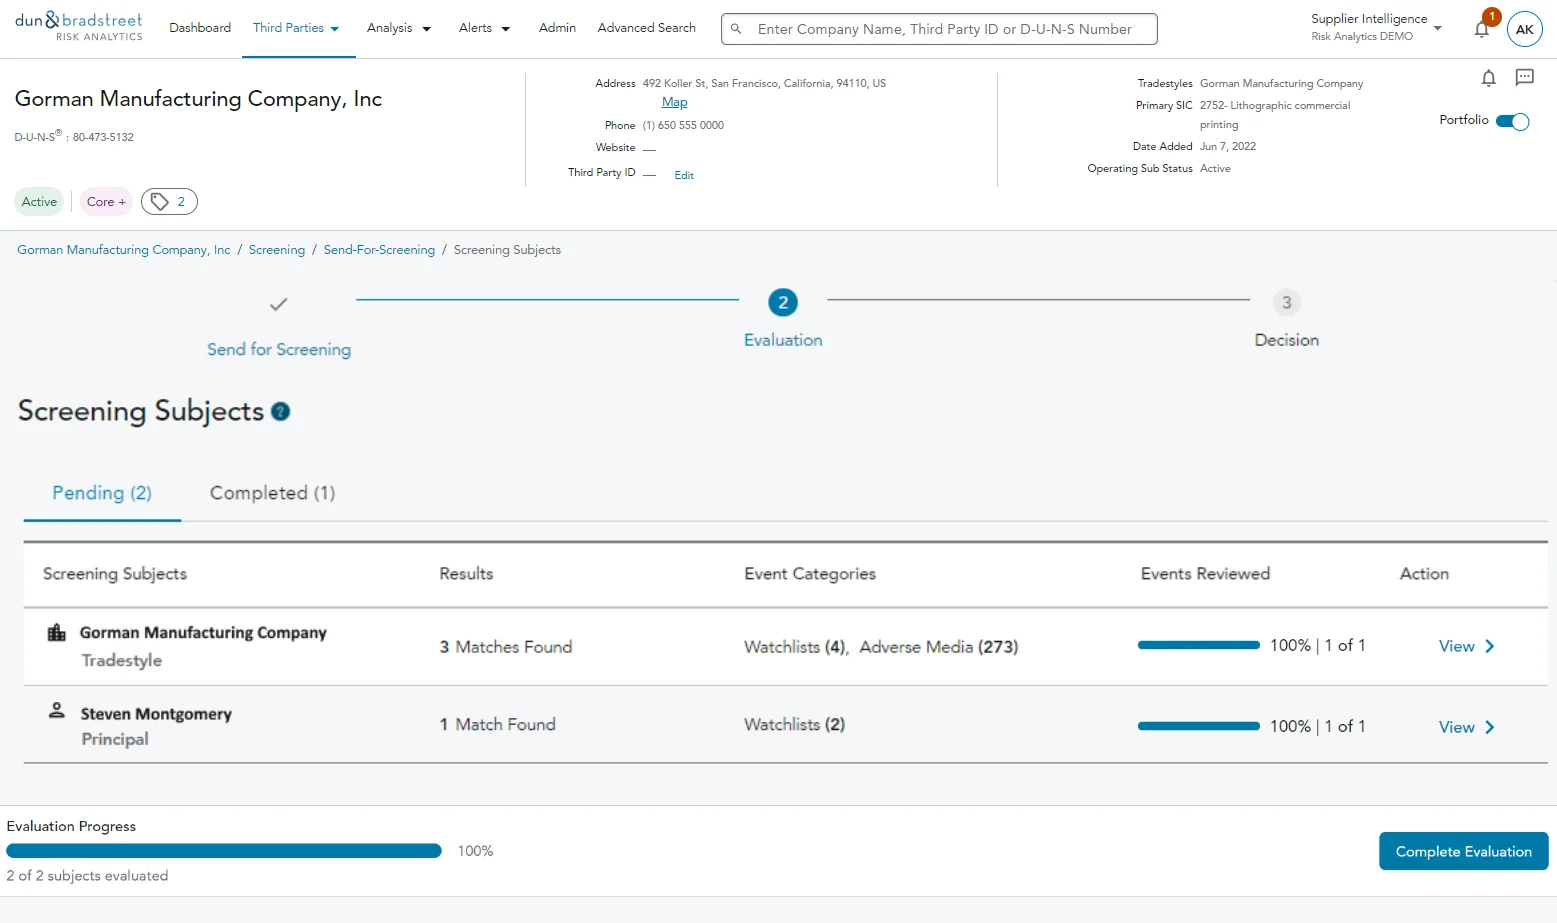Image resolution: width=1557 pixels, height=923 pixels.
Task: Click the D-U-N-S number 80-473-5132
Action: [103, 137]
